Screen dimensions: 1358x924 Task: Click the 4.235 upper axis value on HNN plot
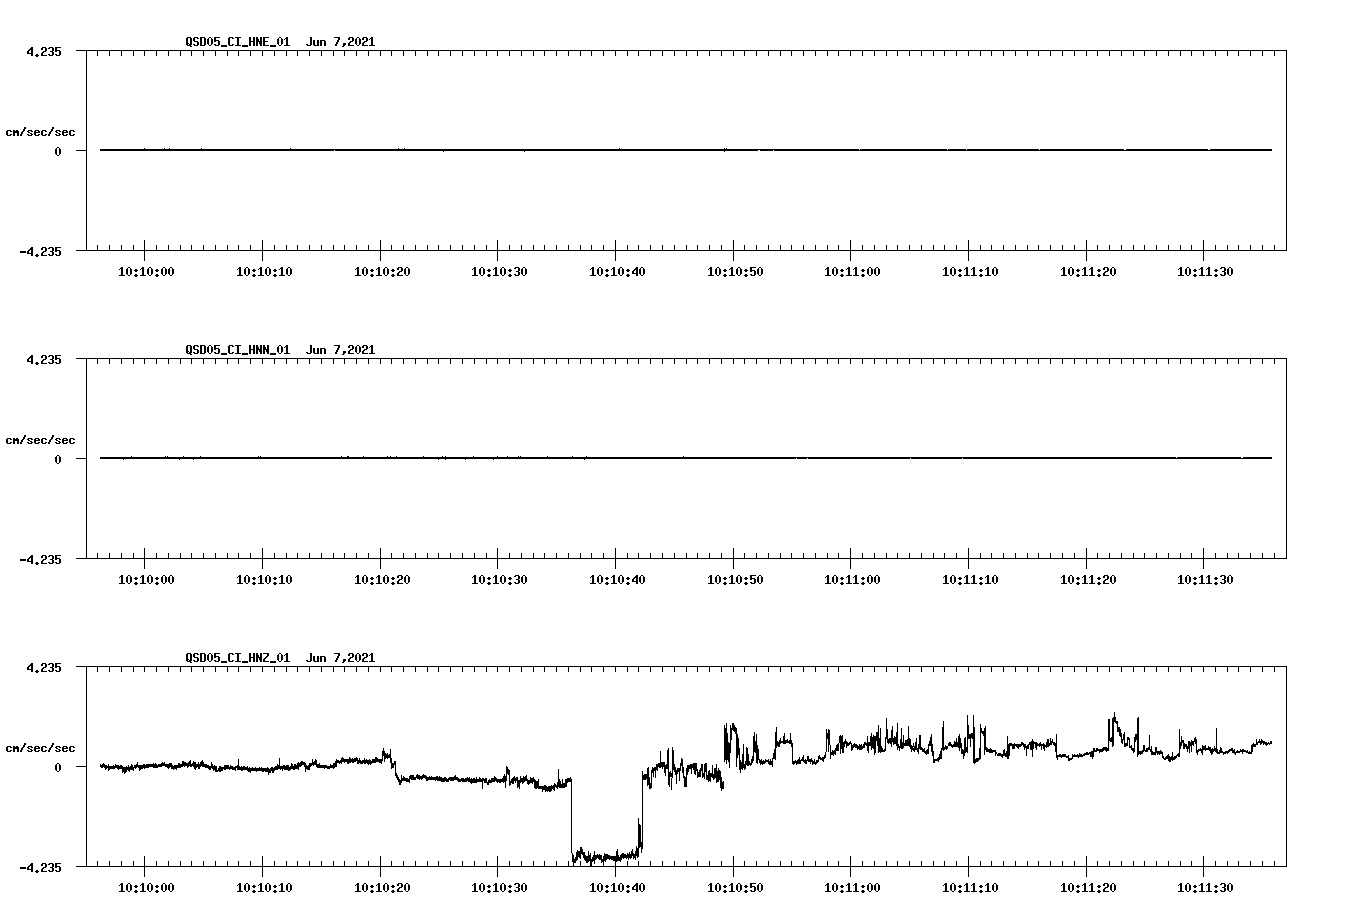click(x=43, y=360)
